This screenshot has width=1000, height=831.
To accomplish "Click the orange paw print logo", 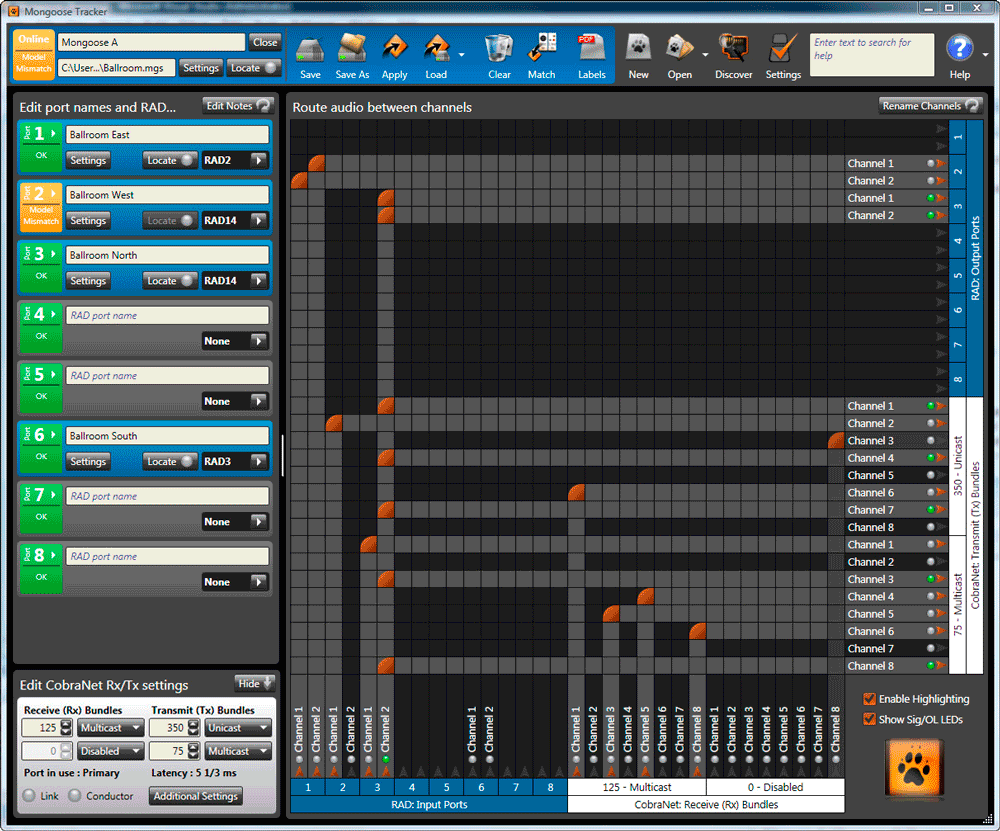I will 913,768.
